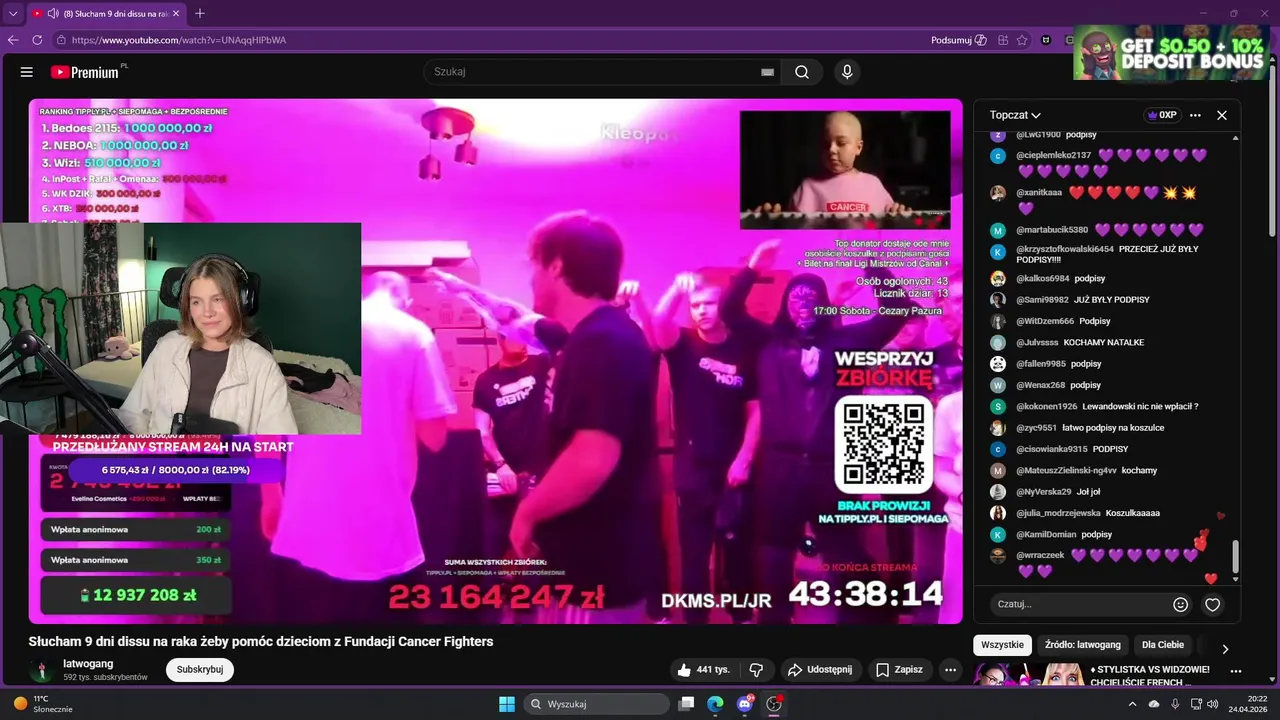Open options for the STYLISTKA VS WIDZOWIE video

pyautogui.click(x=1236, y=671)
